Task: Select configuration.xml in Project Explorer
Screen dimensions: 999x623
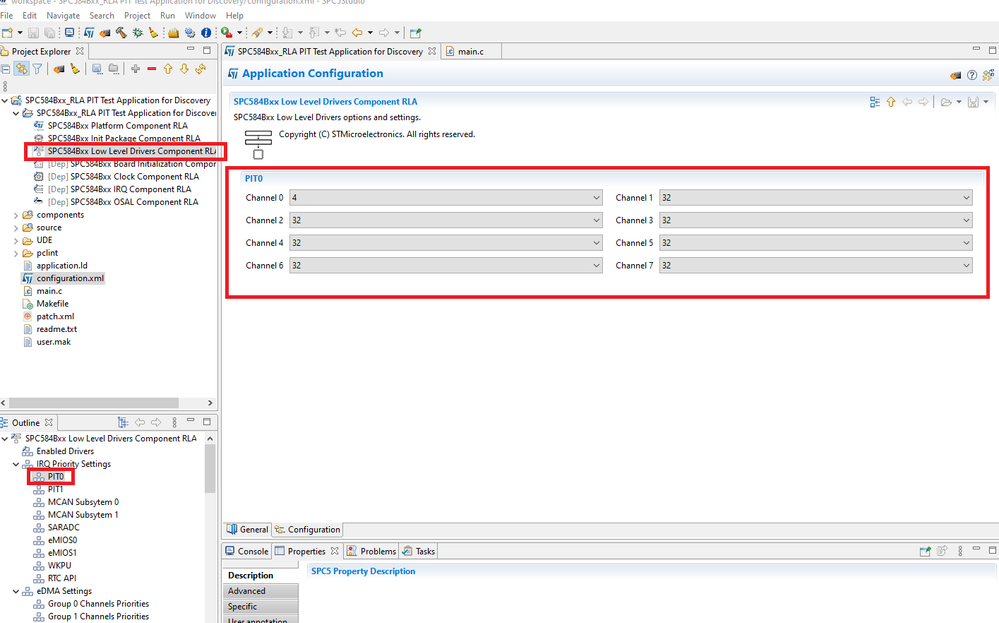Action: (x=70, y=278)
